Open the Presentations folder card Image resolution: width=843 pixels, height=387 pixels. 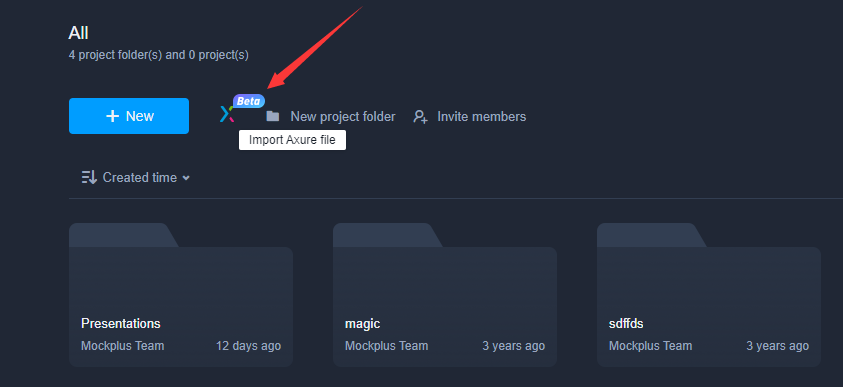pos(181,295)
